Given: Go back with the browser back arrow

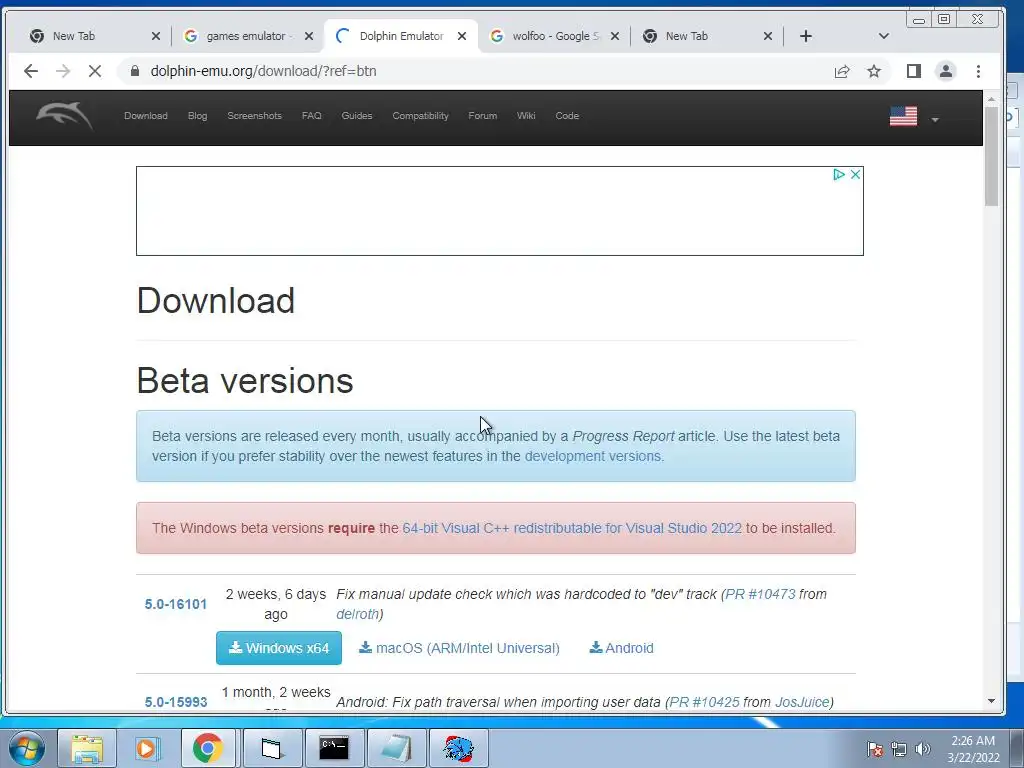Looking at the screenshot, I should [31, 71].
